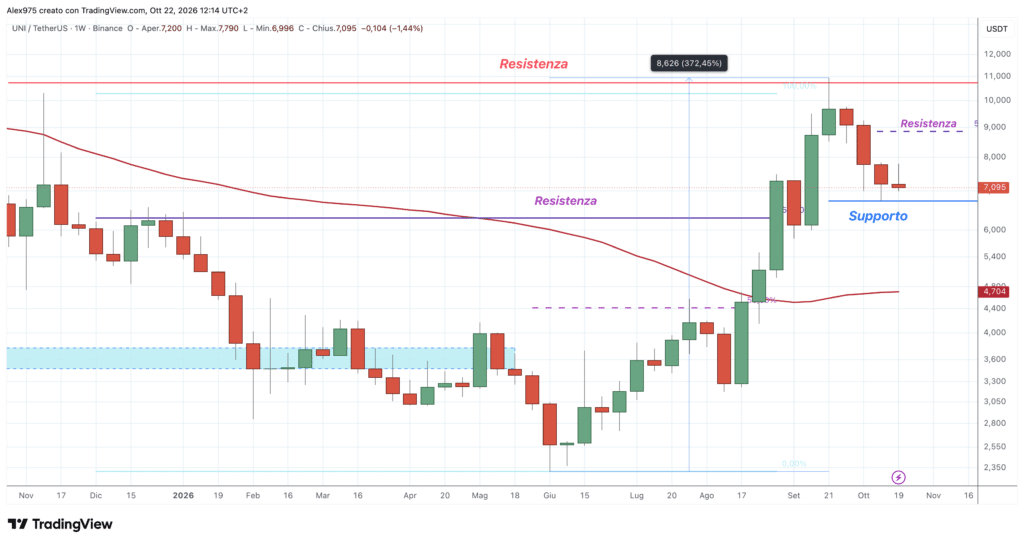Click the Set month label on time axis
This screenshot has width=1024, height=544.
[793, 496]
